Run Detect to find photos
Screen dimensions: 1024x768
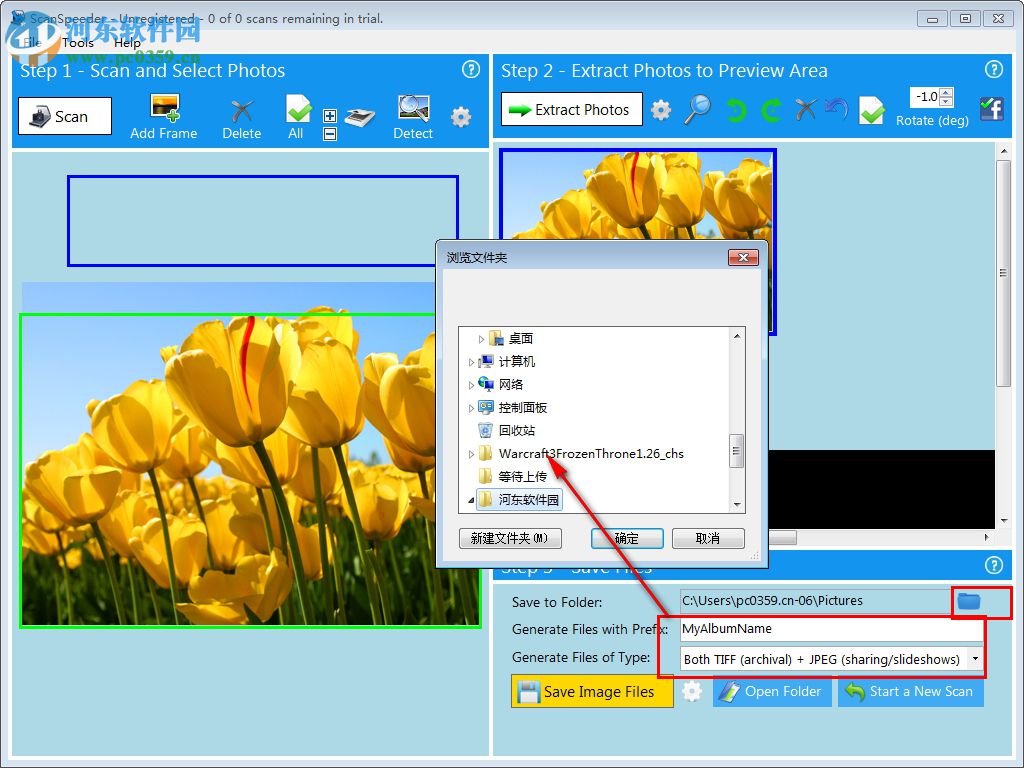[x=413, y=117]
